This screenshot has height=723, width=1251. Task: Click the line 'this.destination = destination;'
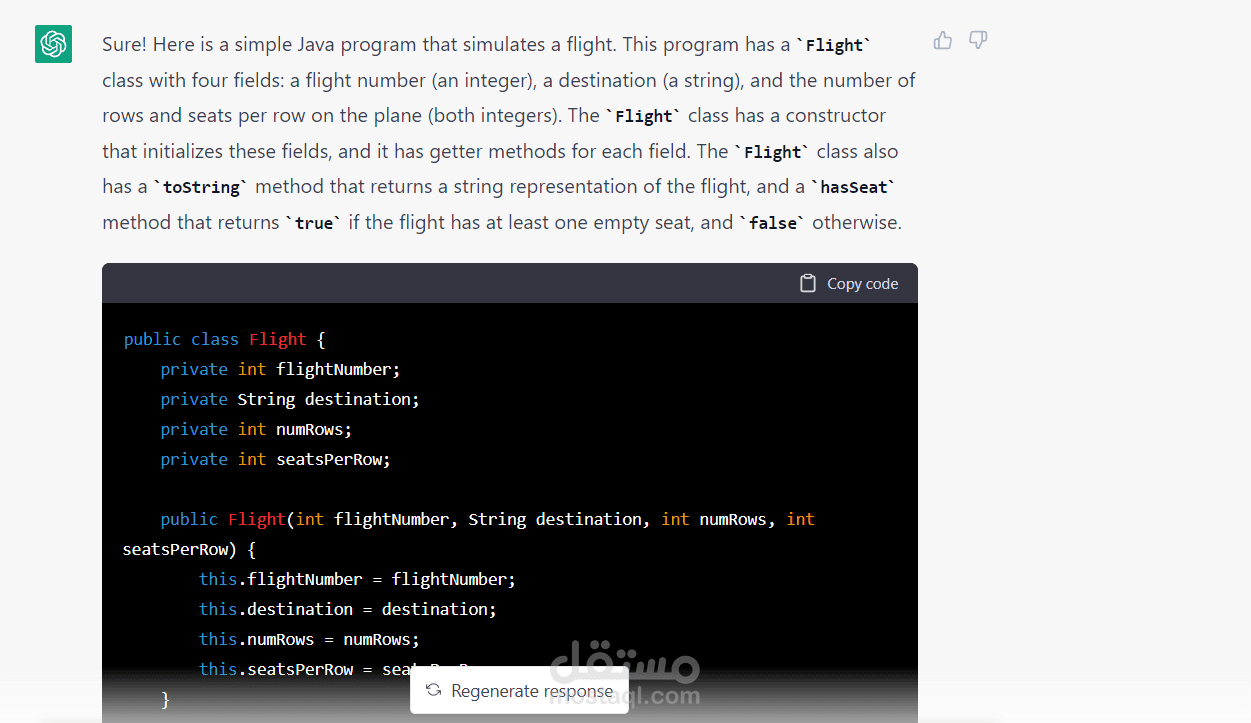coord(348,609)
